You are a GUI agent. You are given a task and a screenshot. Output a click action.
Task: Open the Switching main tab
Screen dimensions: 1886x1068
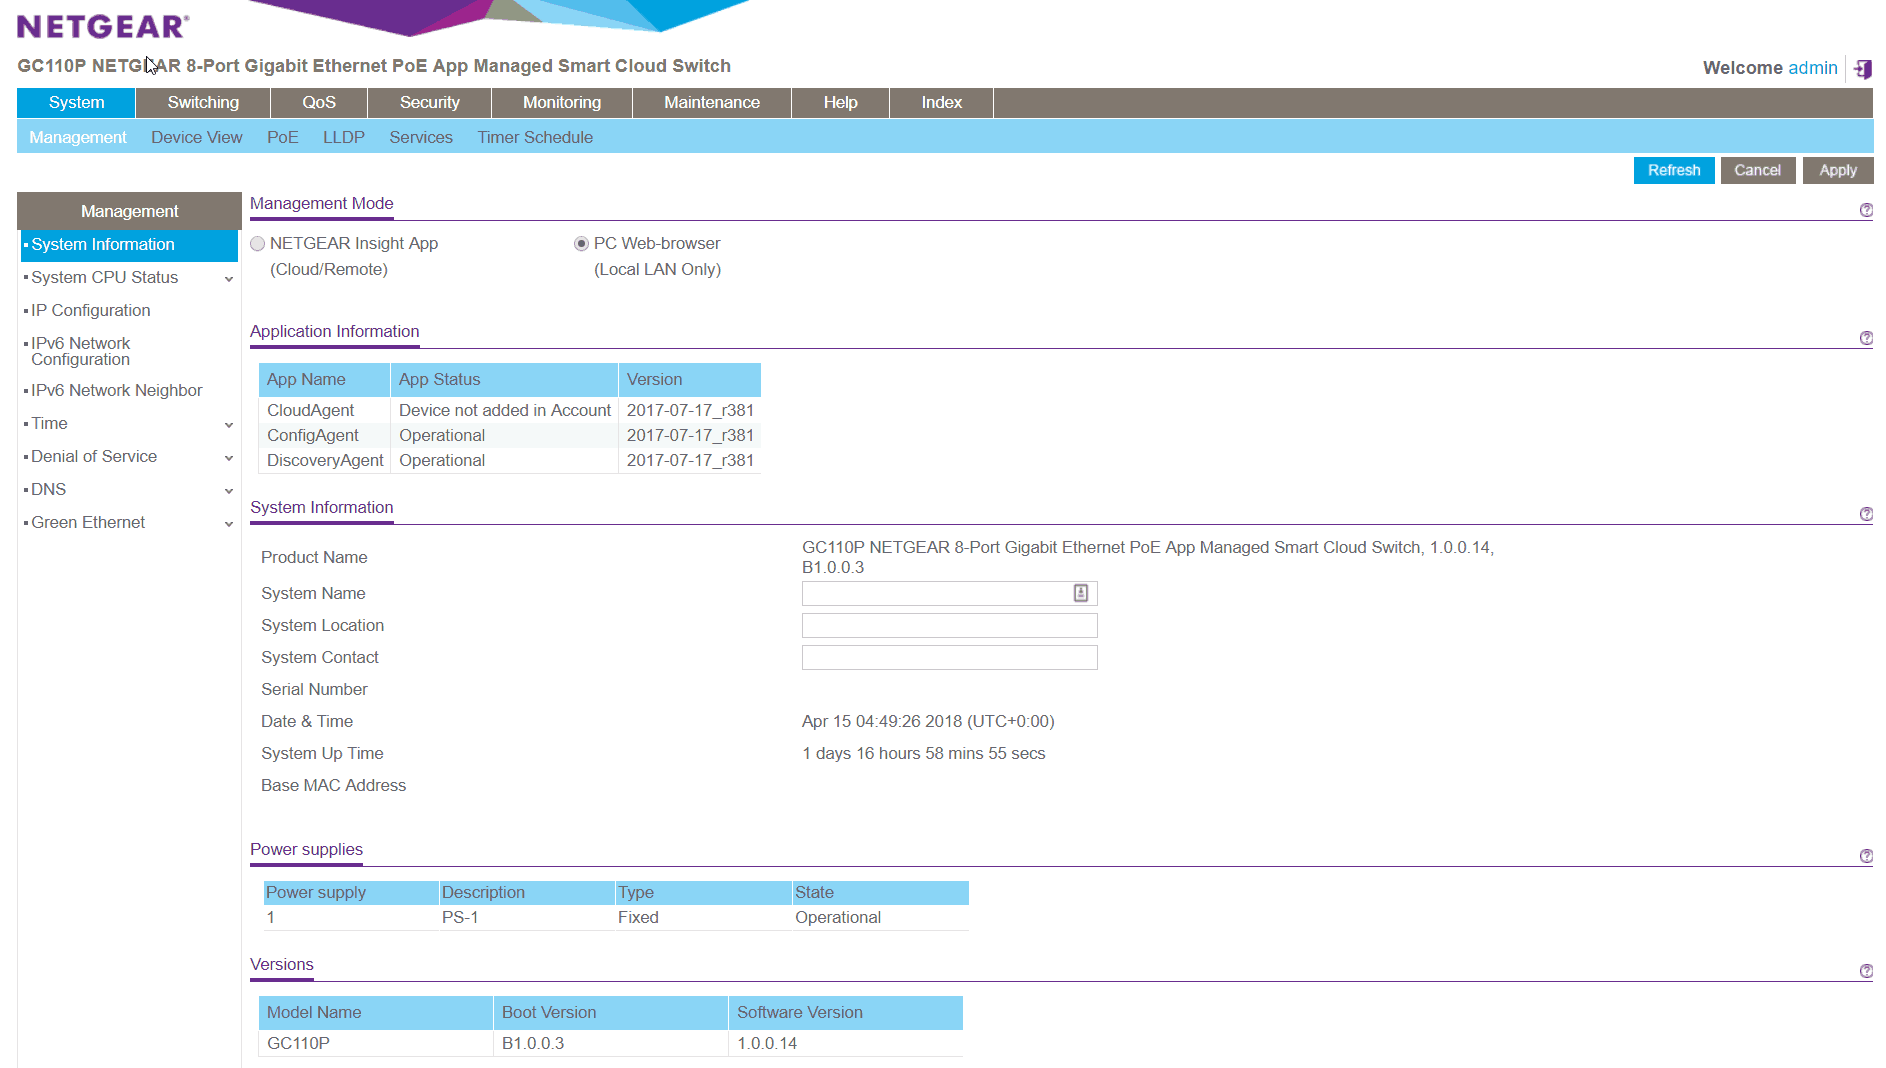(203, 102)
